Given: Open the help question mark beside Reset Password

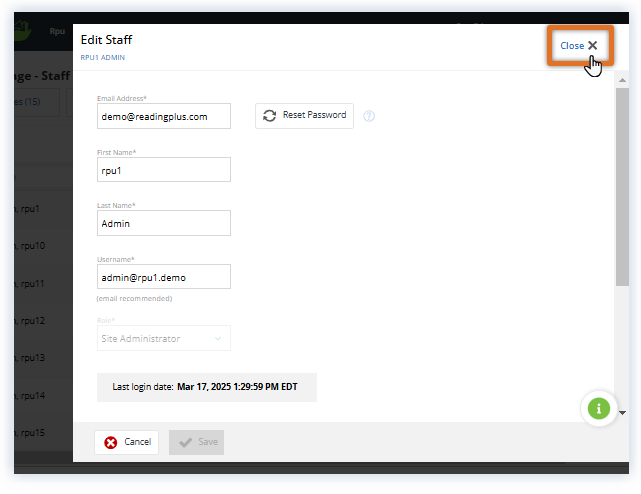Looking at the screenshot, I should click(369, 116).
